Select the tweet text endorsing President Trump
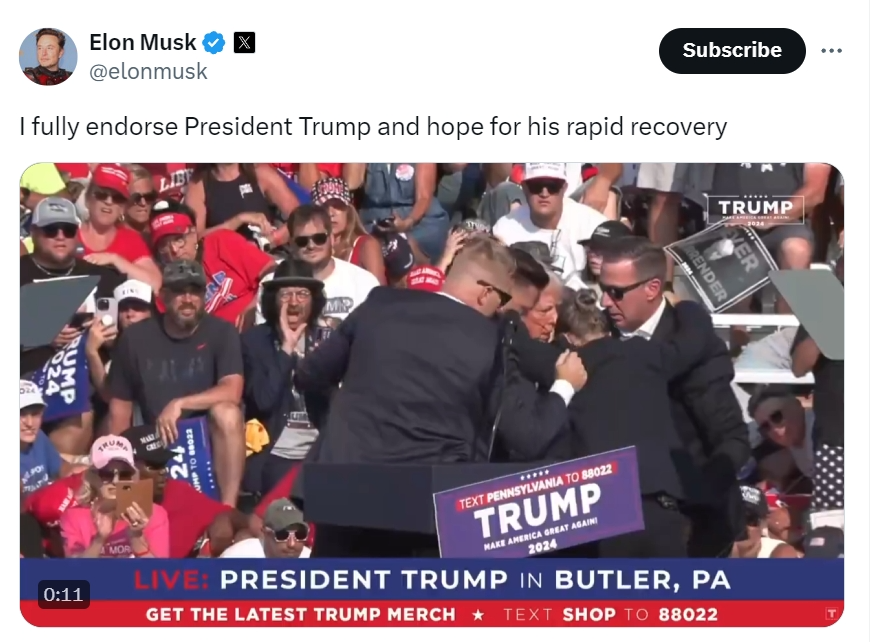This screenshot has height=642, width=876. point(373,126)
